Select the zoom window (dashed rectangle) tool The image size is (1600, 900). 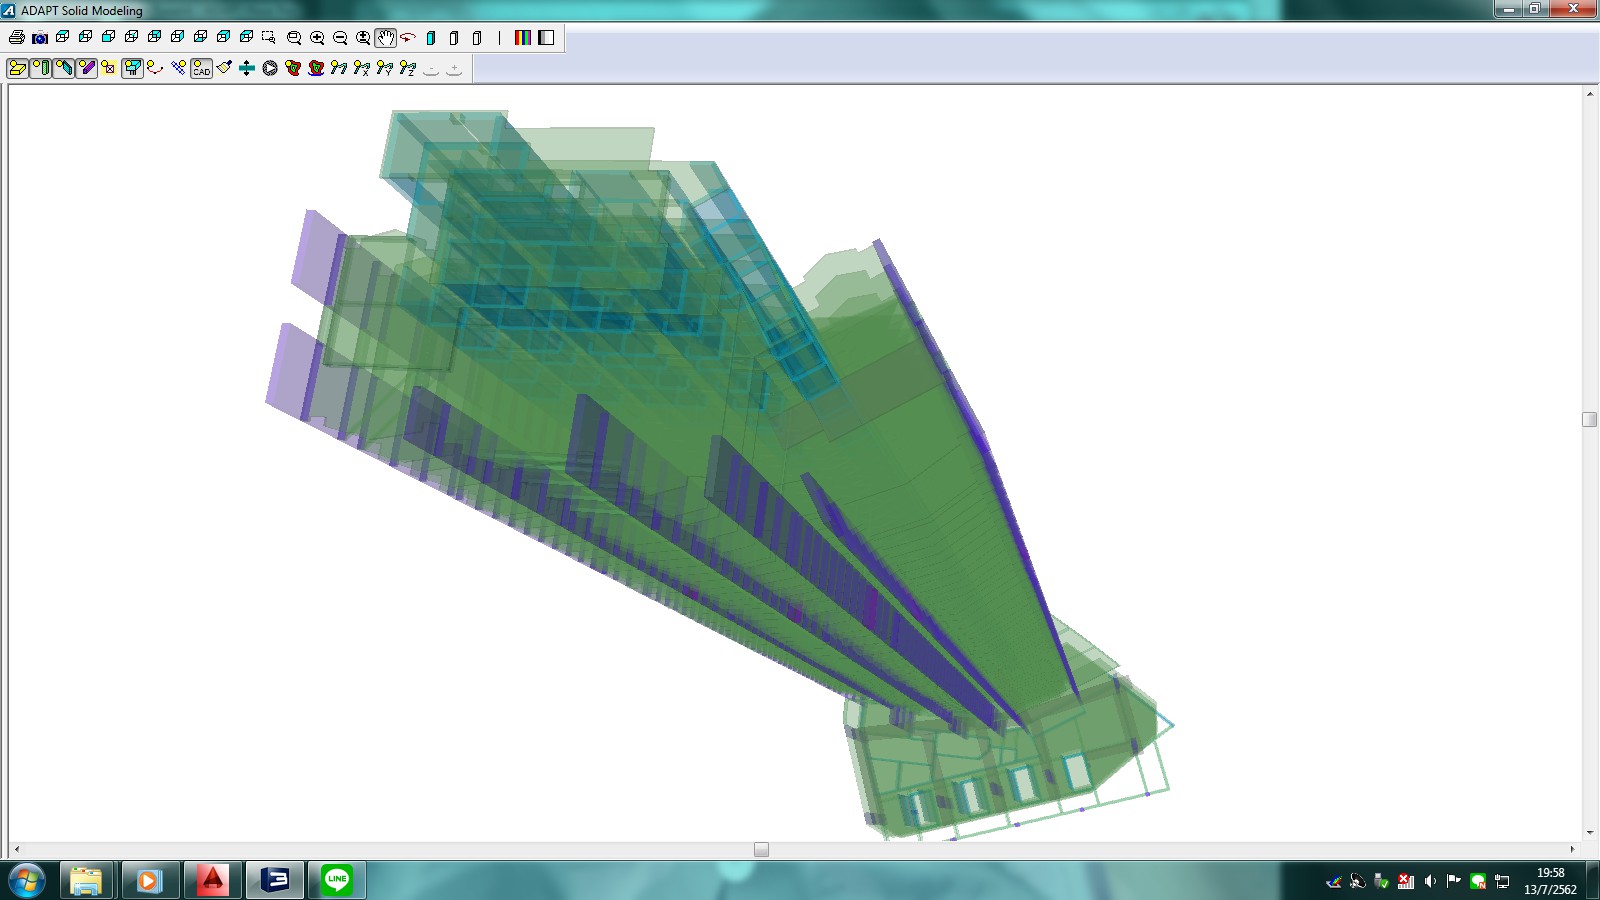pos(269,38)
